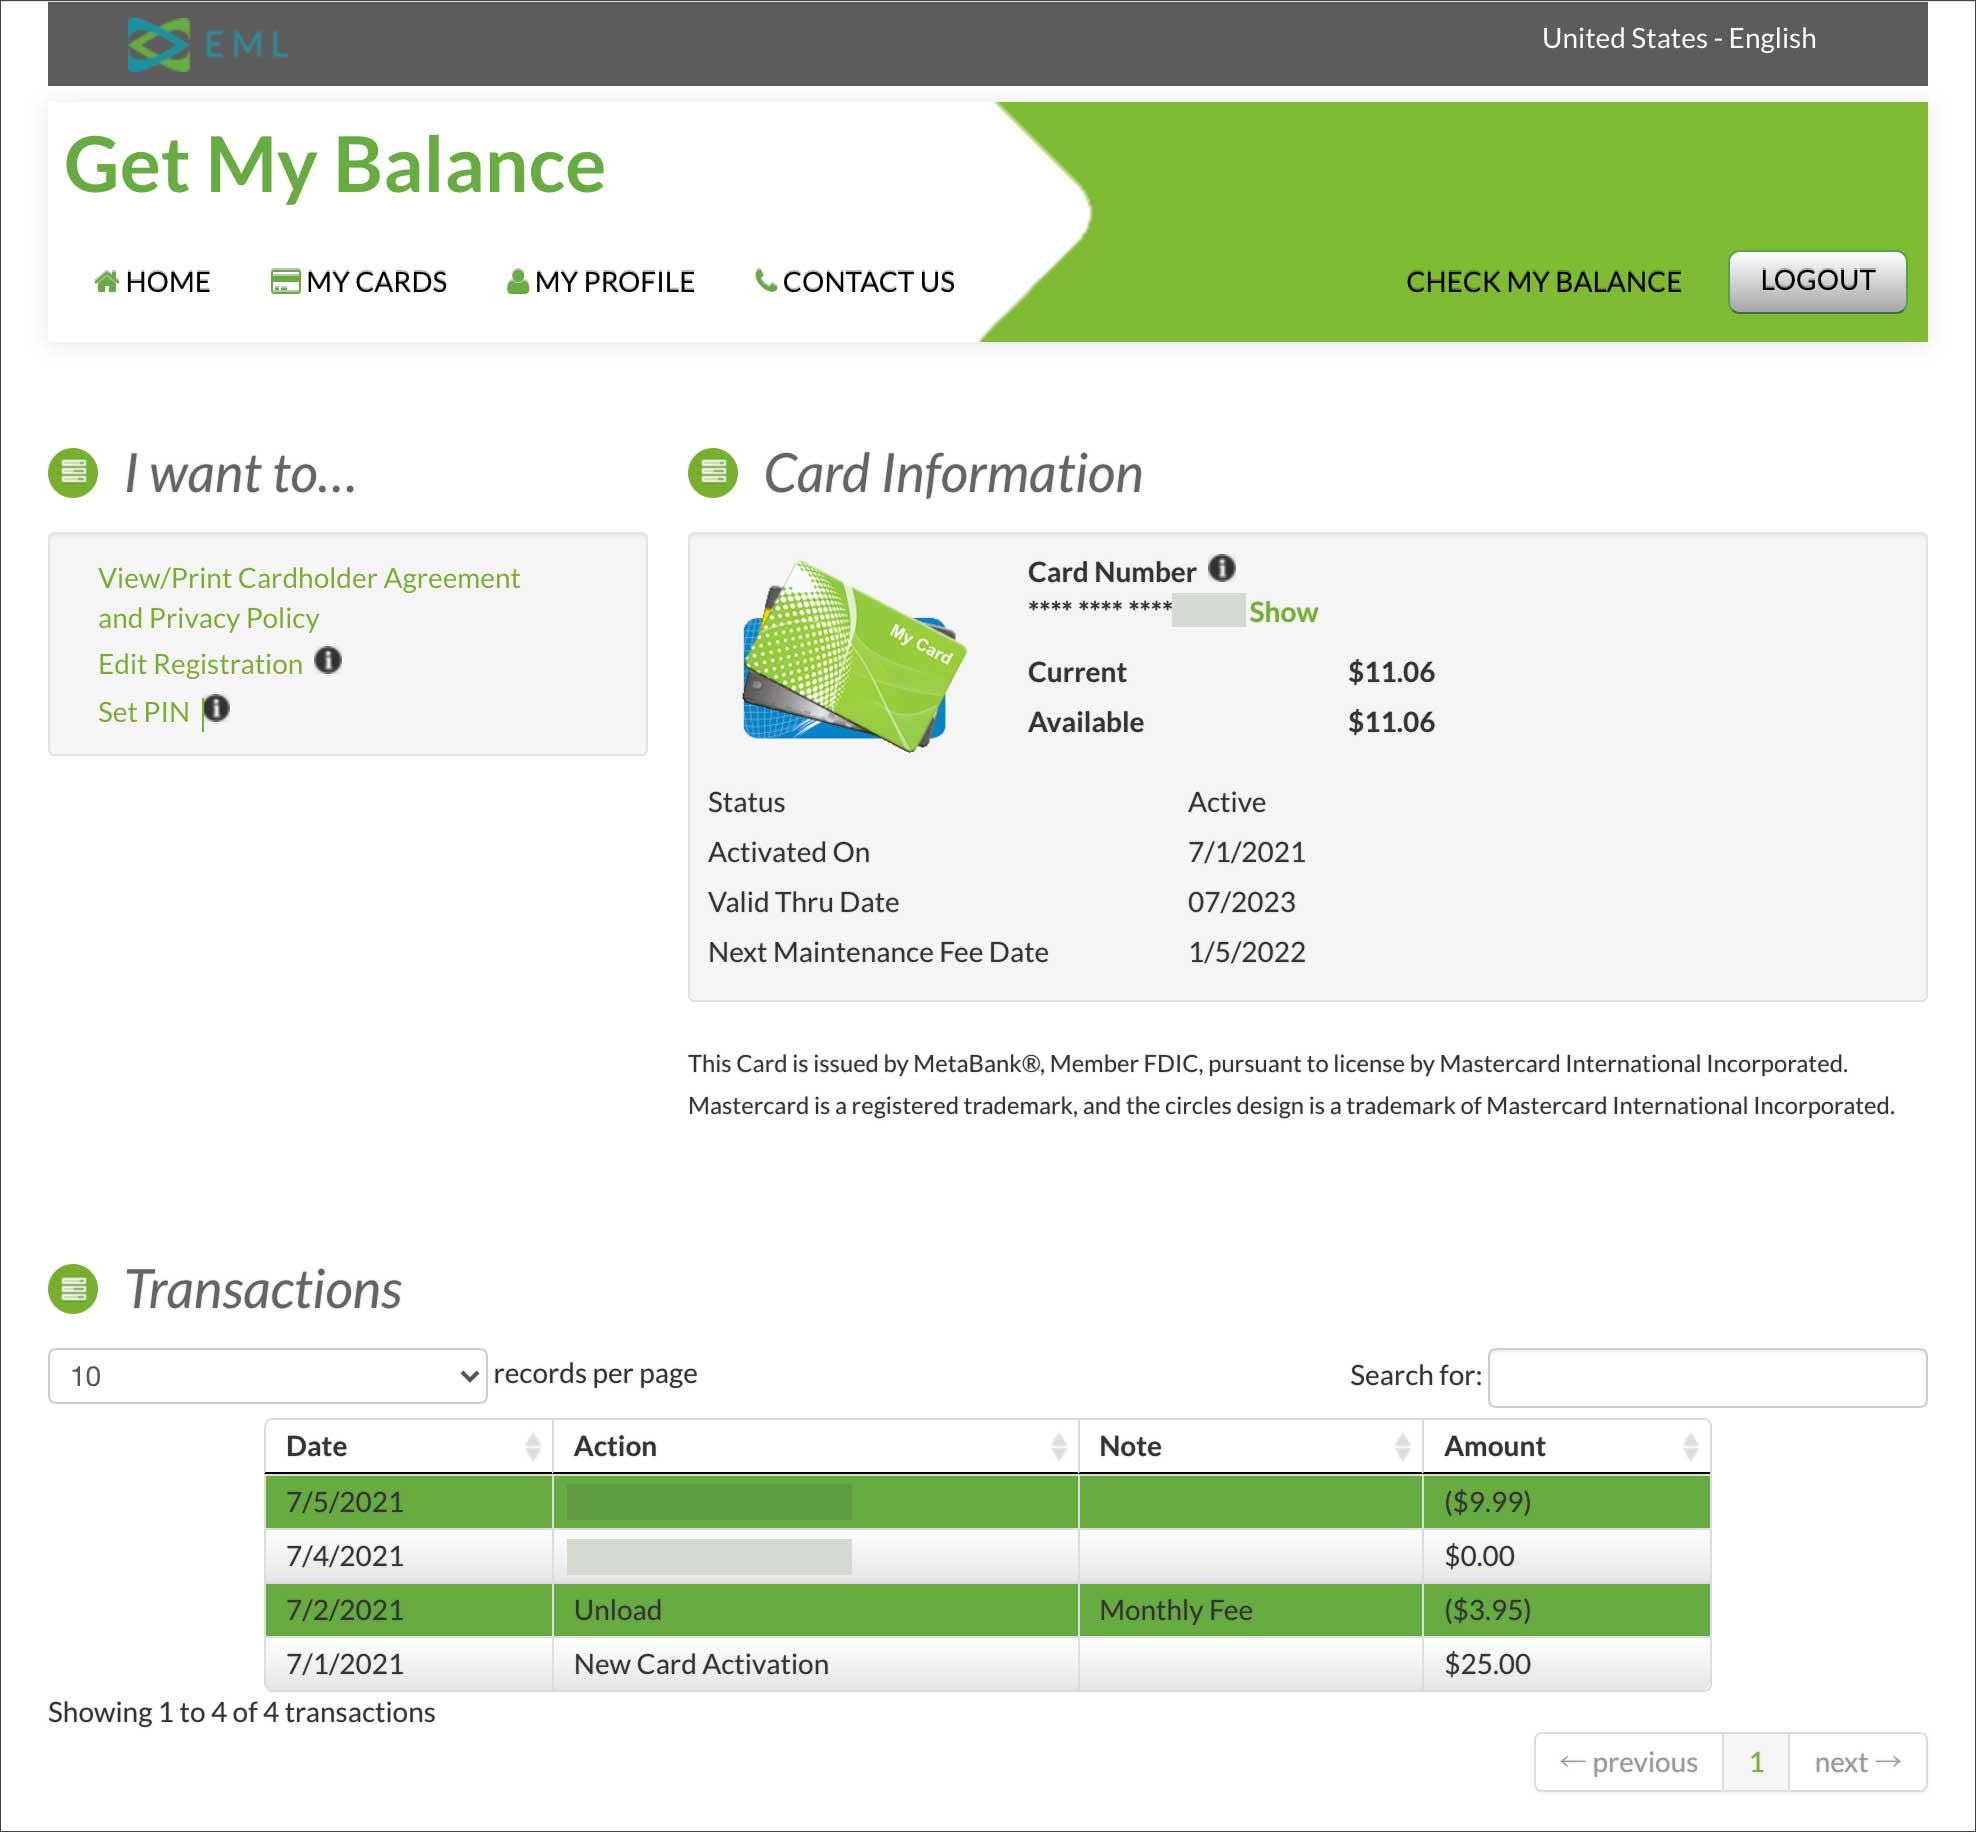Click the green Transactions section icon
This screenshot has width=1976, height=1832.
coord(73,1289)
